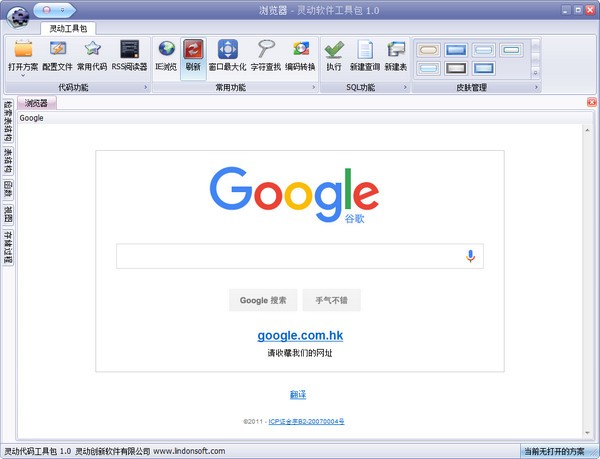Select the black skin swatch
600x459 pixels.
[456, 68]
